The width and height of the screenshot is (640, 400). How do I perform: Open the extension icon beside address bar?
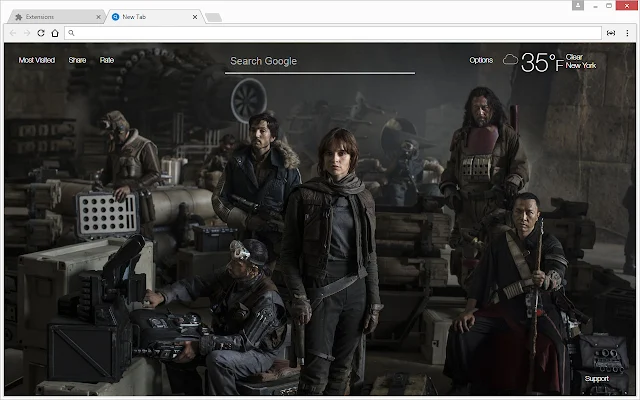pyautogui.click(x=611, y=33)
